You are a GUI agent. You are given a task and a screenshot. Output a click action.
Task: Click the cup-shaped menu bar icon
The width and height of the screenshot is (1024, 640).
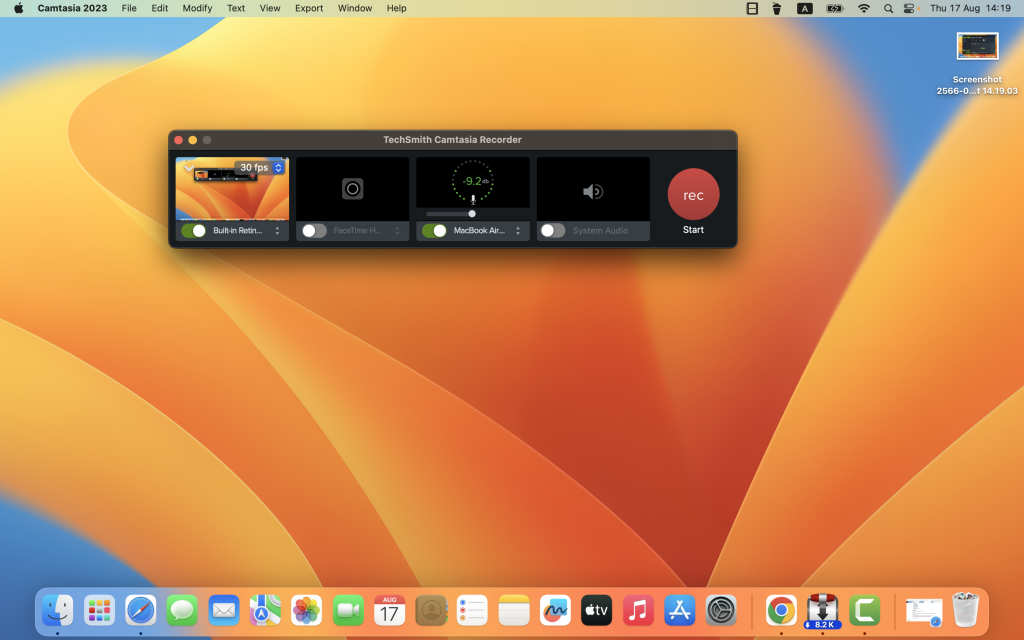[776, 8]
